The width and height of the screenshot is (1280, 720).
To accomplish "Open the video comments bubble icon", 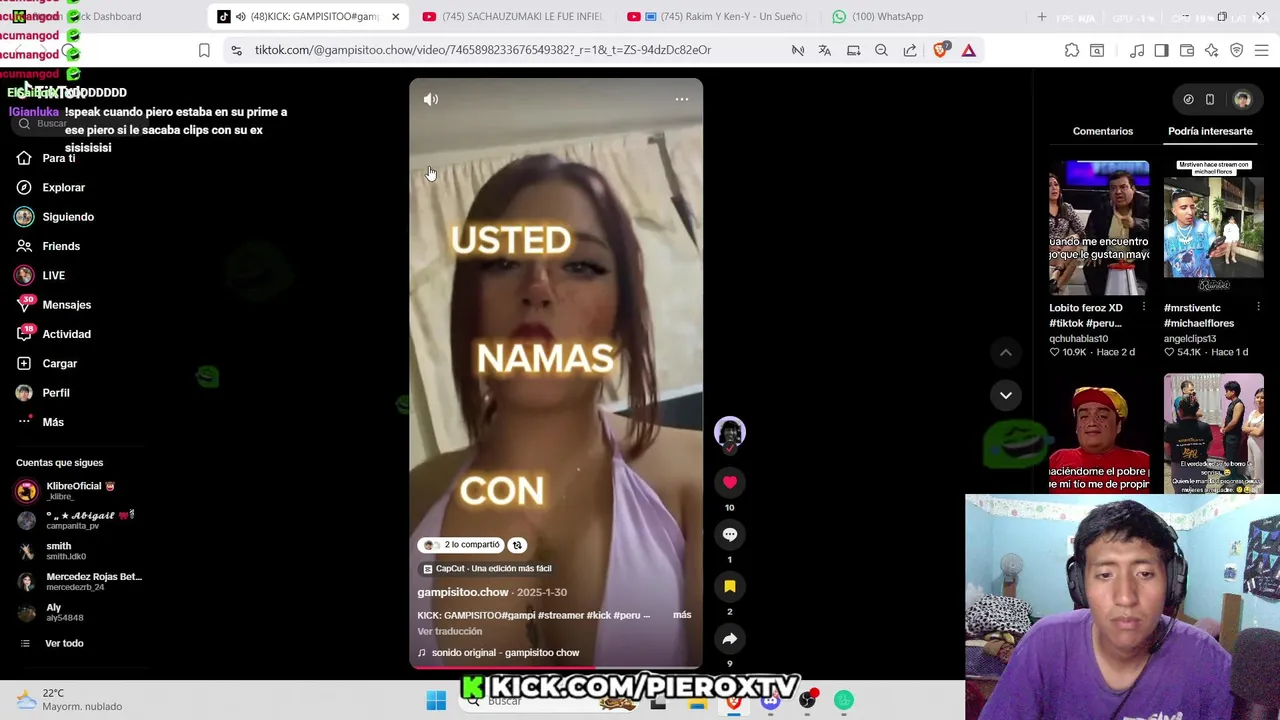I will 730,534.
